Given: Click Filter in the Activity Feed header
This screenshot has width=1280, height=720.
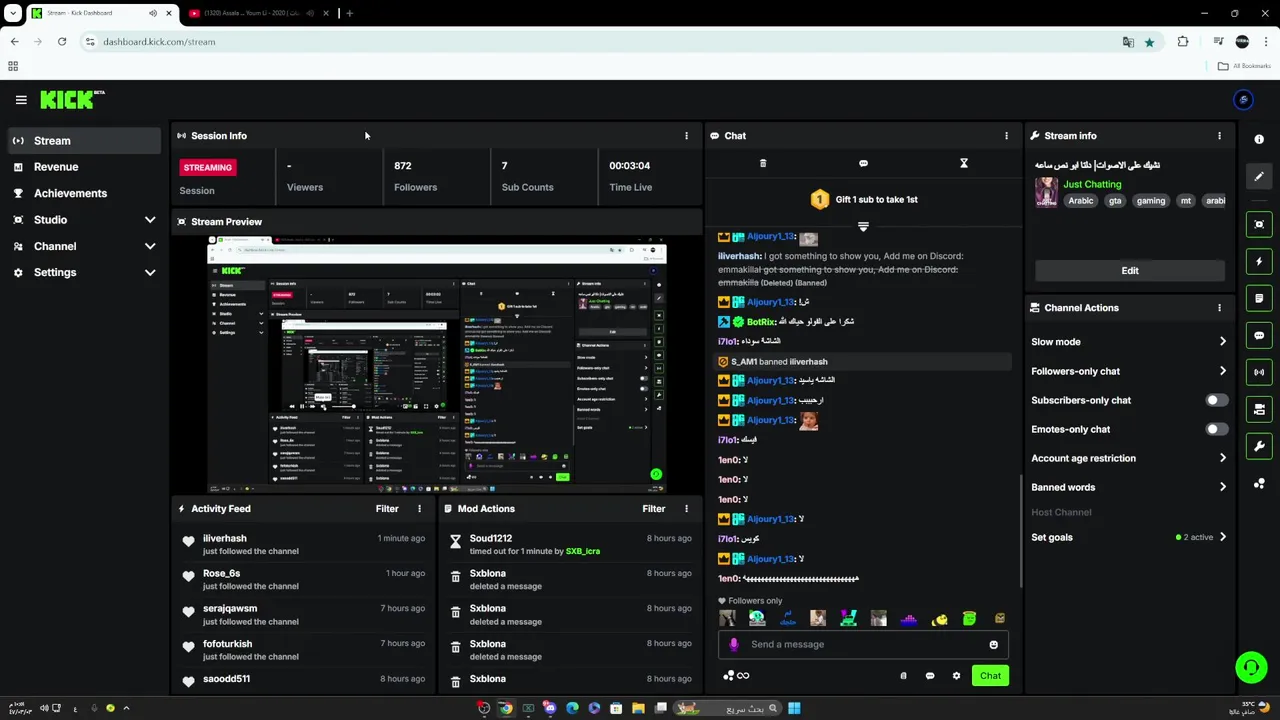Looking at the screenshot, I should 387,509.
